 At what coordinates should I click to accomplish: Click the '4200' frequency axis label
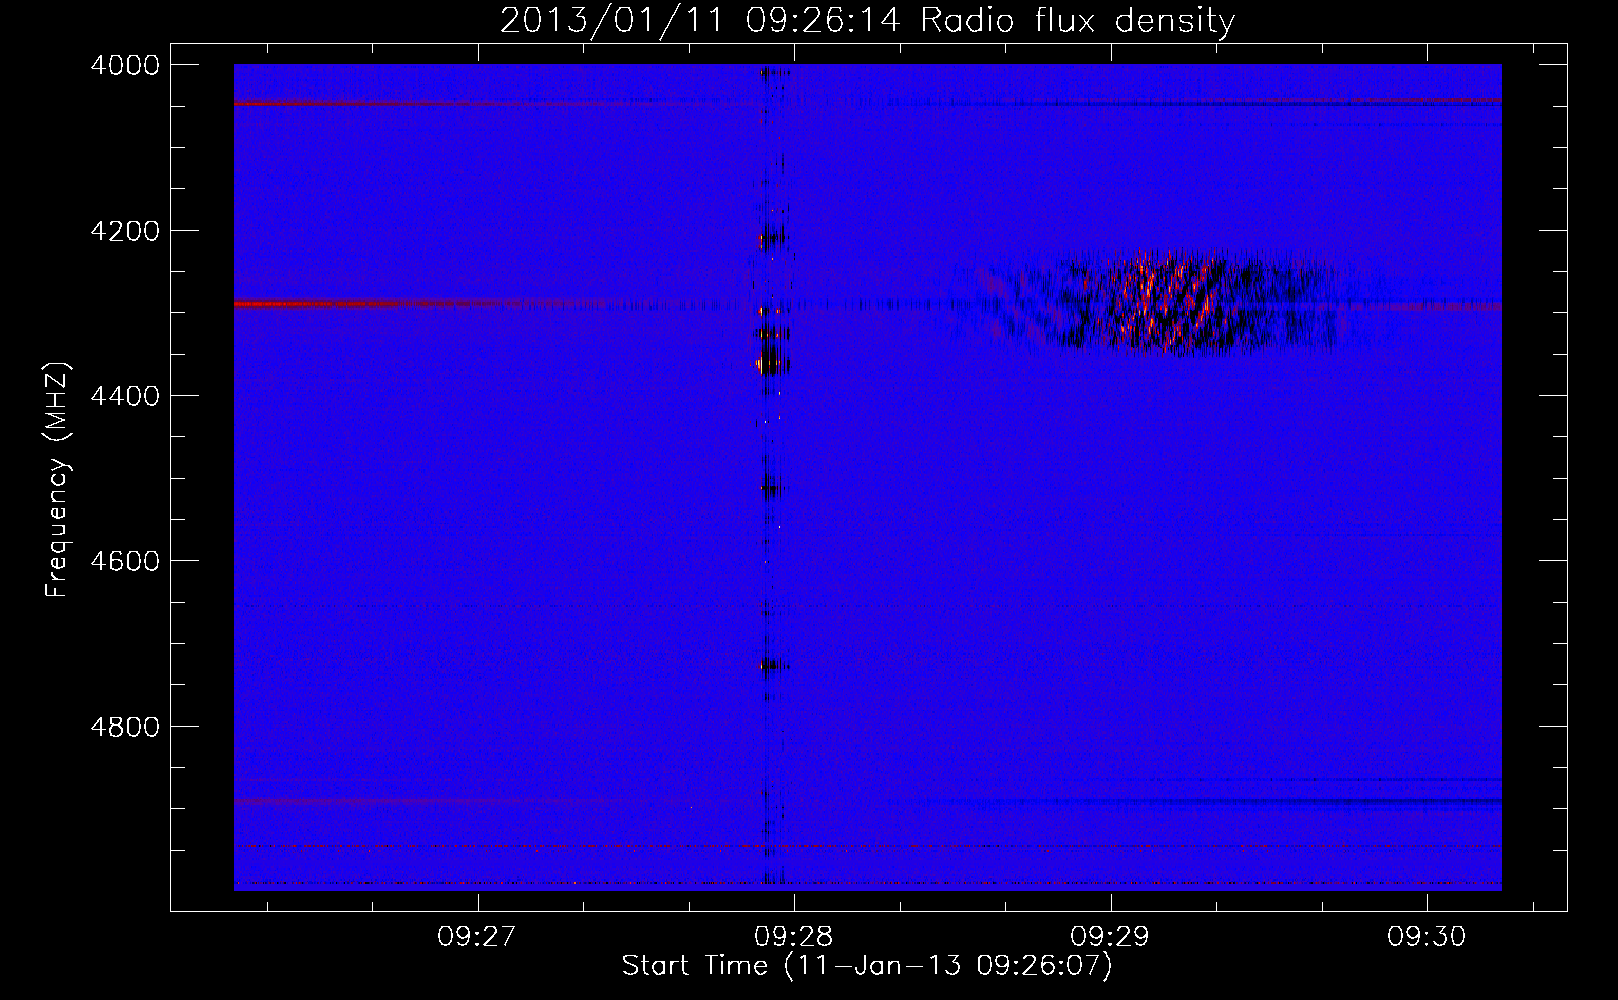pos(124,231)
